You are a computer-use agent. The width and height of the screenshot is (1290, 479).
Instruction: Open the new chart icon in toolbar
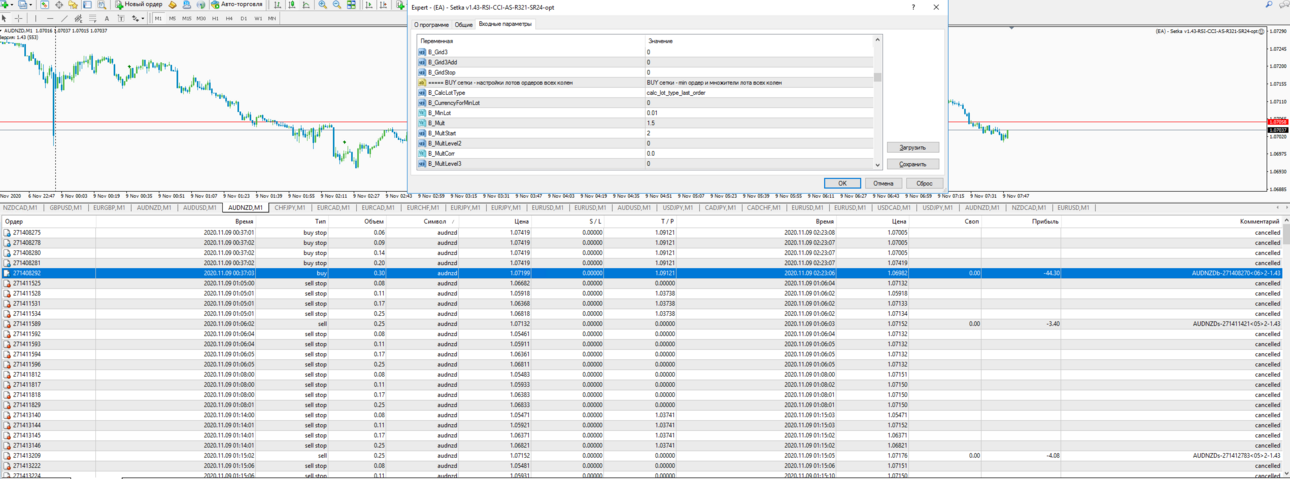pyautogui.click(x=5, y=5)
